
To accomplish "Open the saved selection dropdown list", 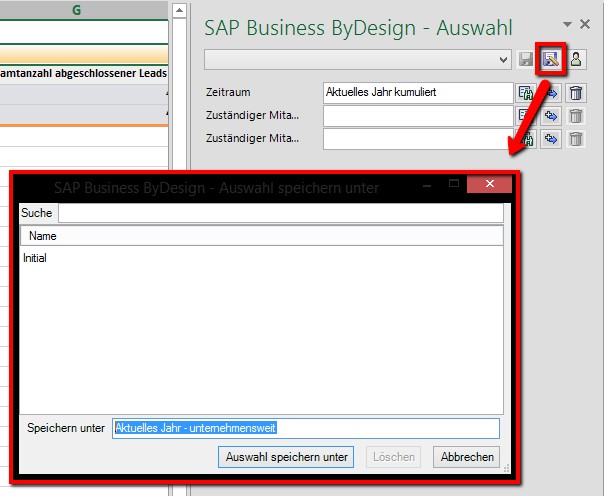I will tap(503, 60).
